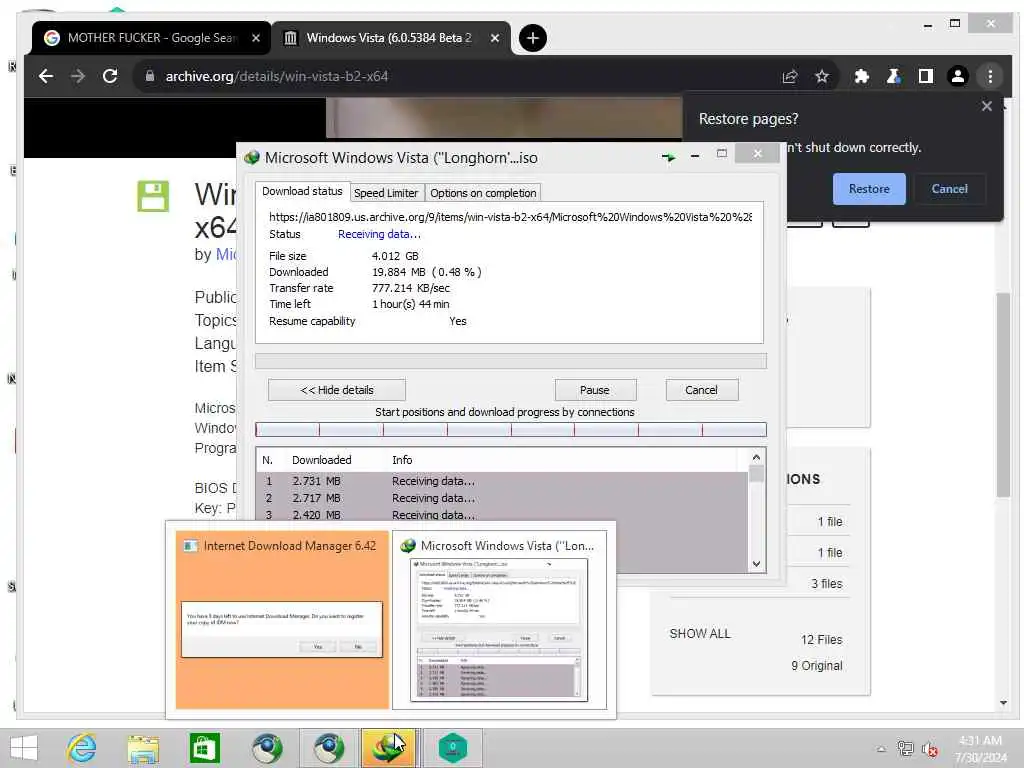Click the IDM green arrow icon in title bar
The height and width of the screenshot is (768, 1024).
pyautogui.click(x=668, y=157)
